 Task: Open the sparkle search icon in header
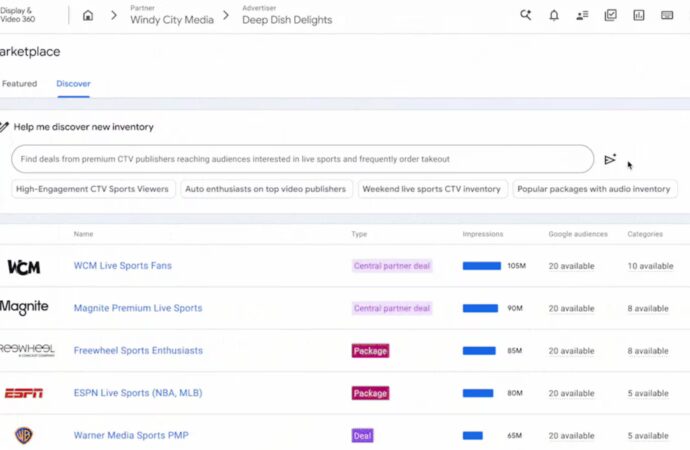[x=525, y=15]
